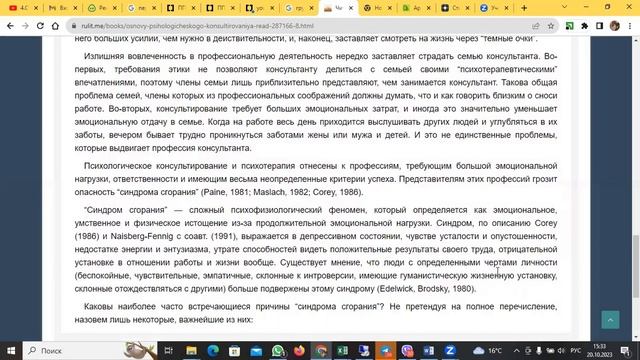Open Word from the taskbar
This screenshot has width=640, height=360.
[x=429, y=351]
